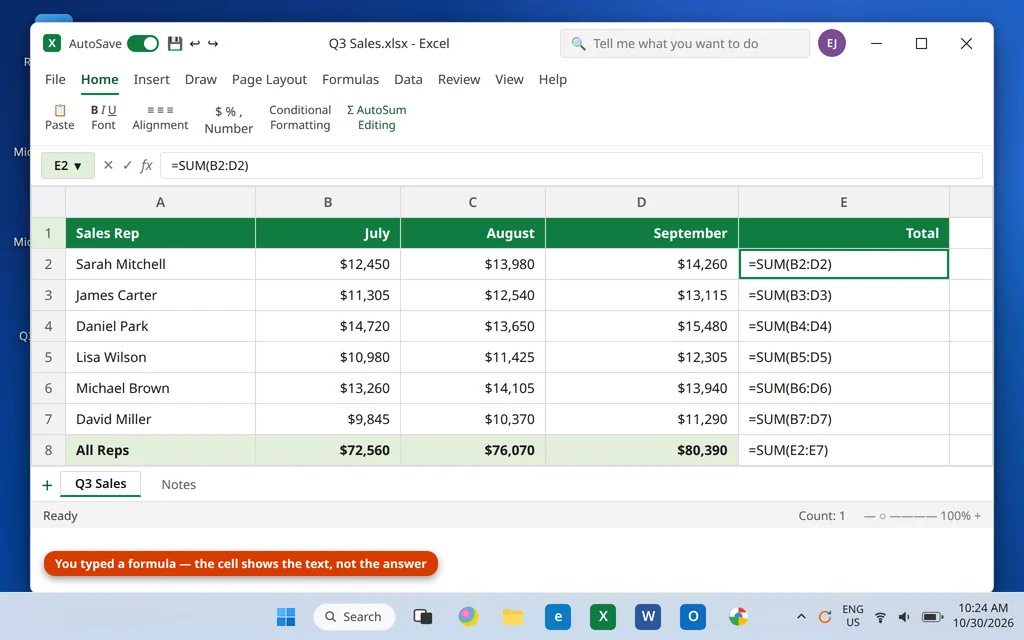Open Copilot from the taskbar
Image resolution: width=1024 pixels, height=640 pixels.
468,616
